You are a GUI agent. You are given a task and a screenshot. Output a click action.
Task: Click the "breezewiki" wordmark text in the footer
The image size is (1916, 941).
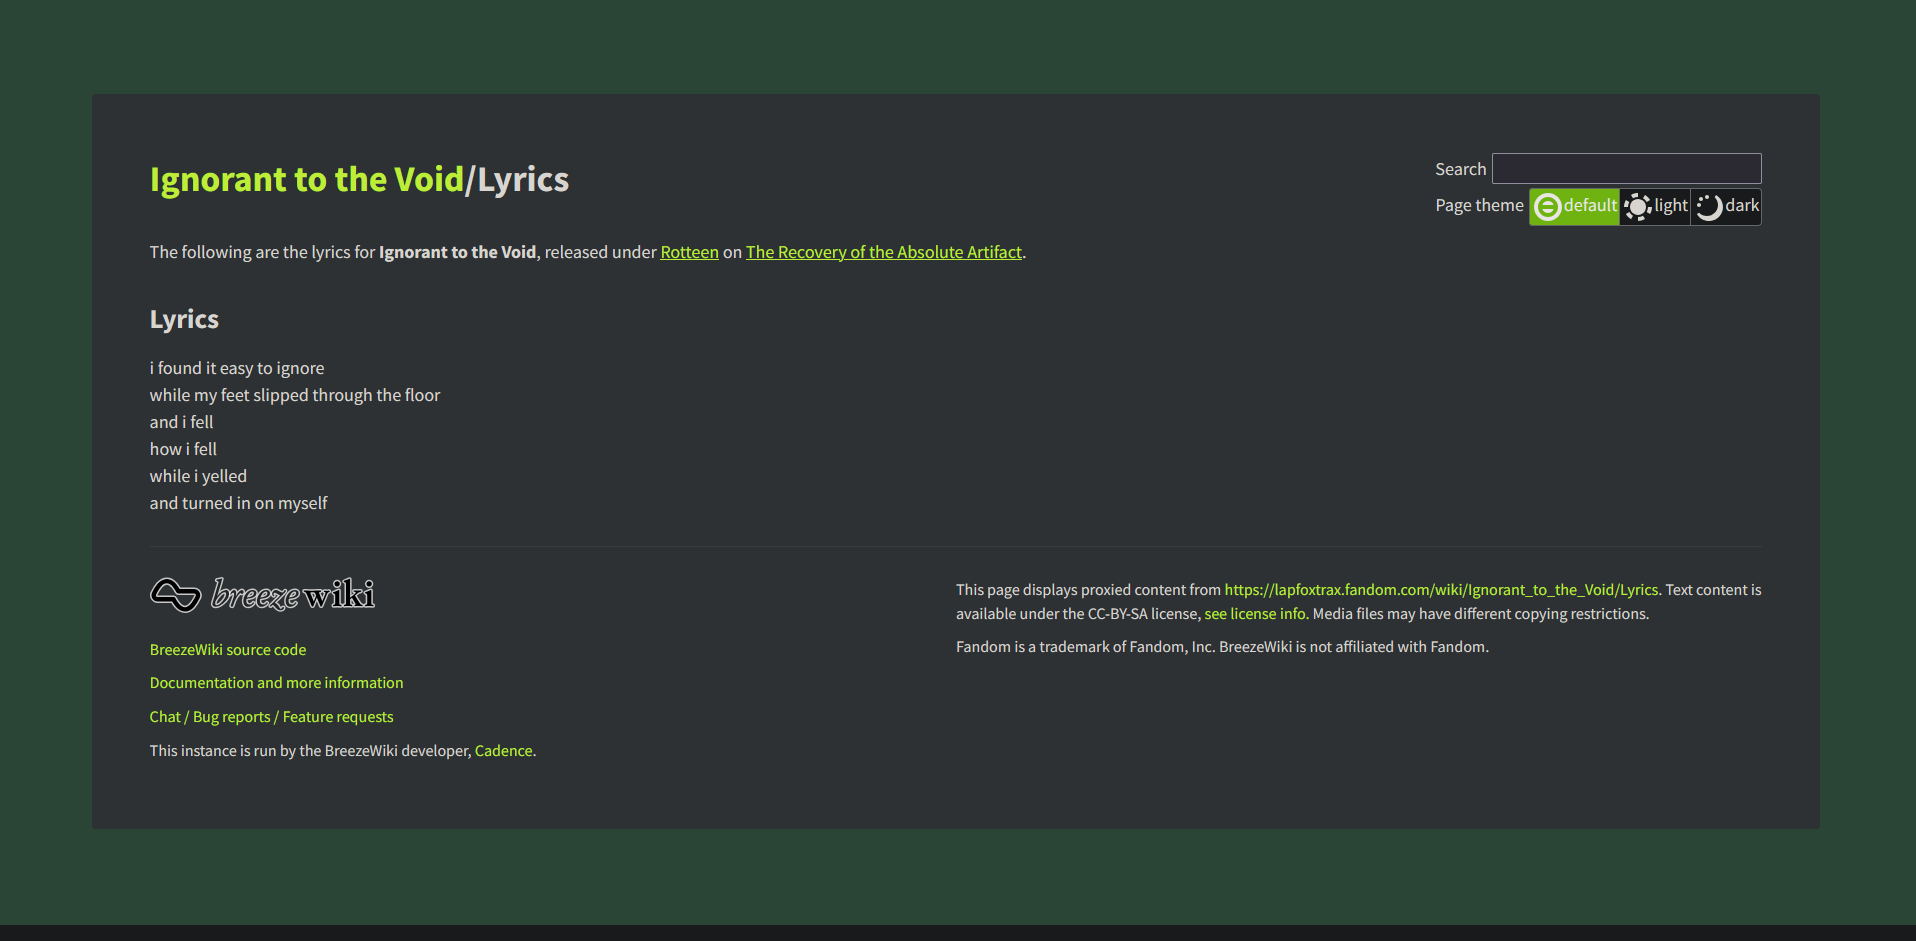[x=293, y=595]
